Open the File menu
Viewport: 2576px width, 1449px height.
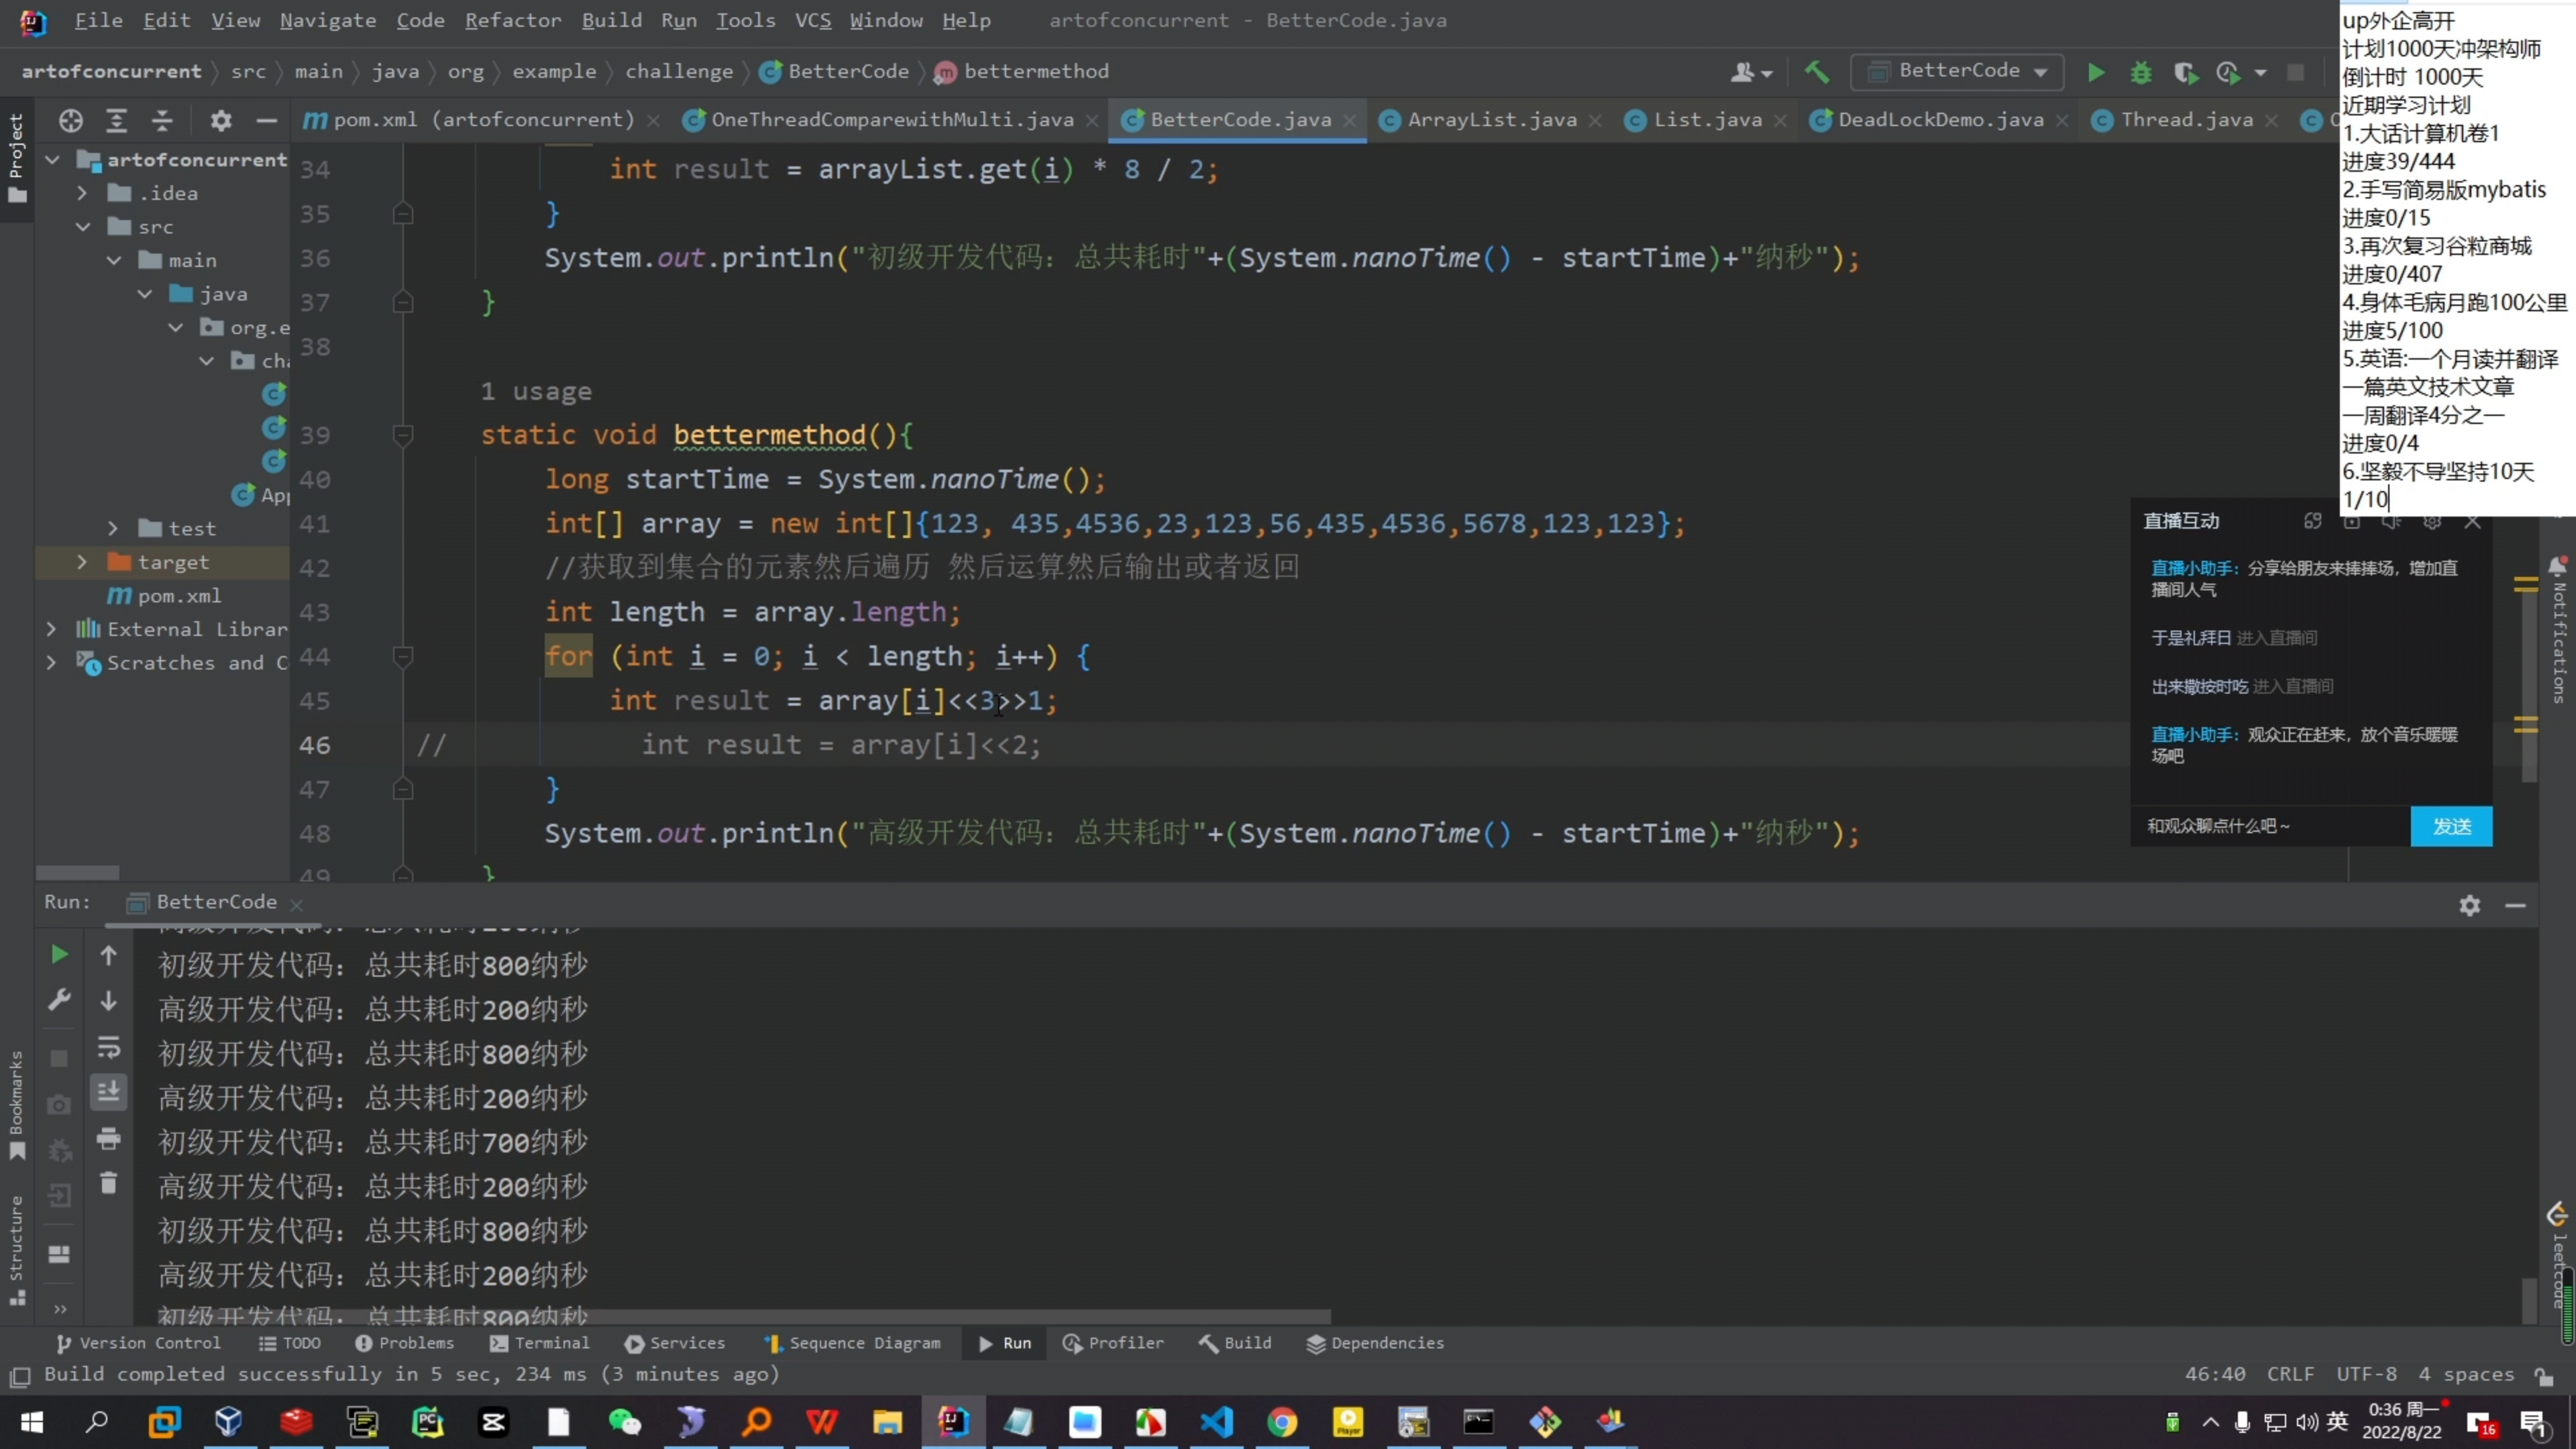pyautogui.click(x=99, y=20)
